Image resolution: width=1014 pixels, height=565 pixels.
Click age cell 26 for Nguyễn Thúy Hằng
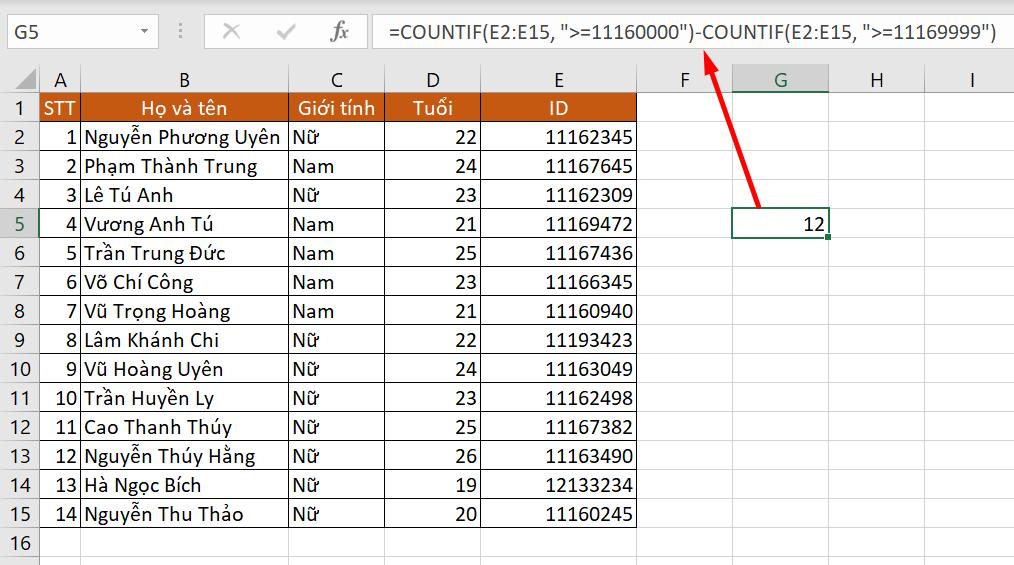pyautogui.click(x=433, y=456)
